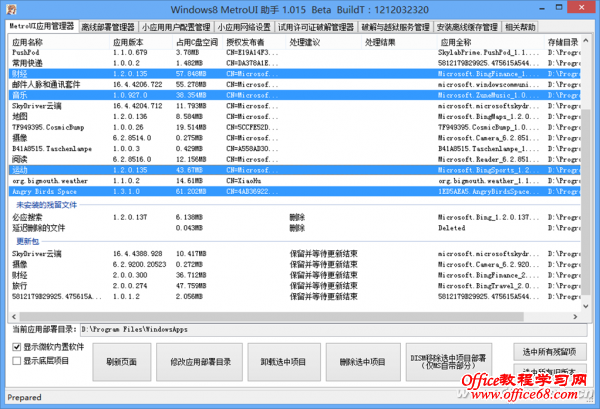Select the B41A8515.Taschenlampe row
600x409 pixels.
[295, 149]
